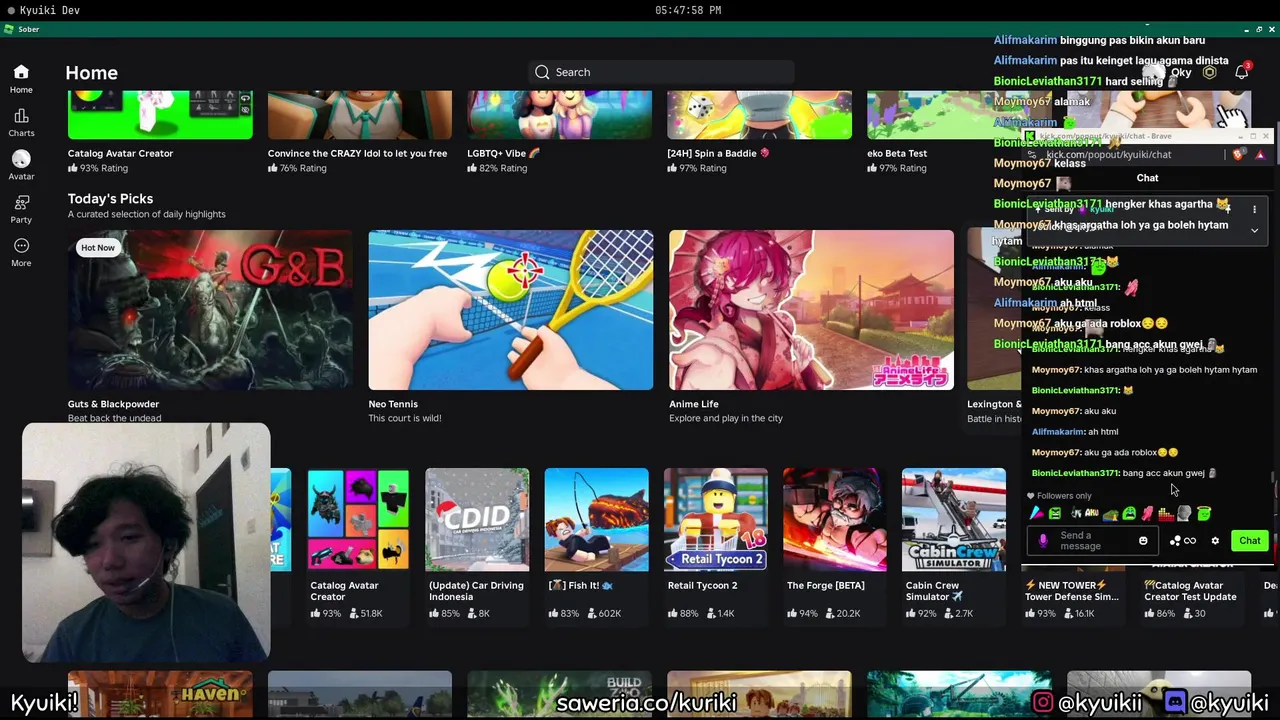Click Followers only label in chat
Screen dimensions: 1280x720
click(x=1064, y=496)
